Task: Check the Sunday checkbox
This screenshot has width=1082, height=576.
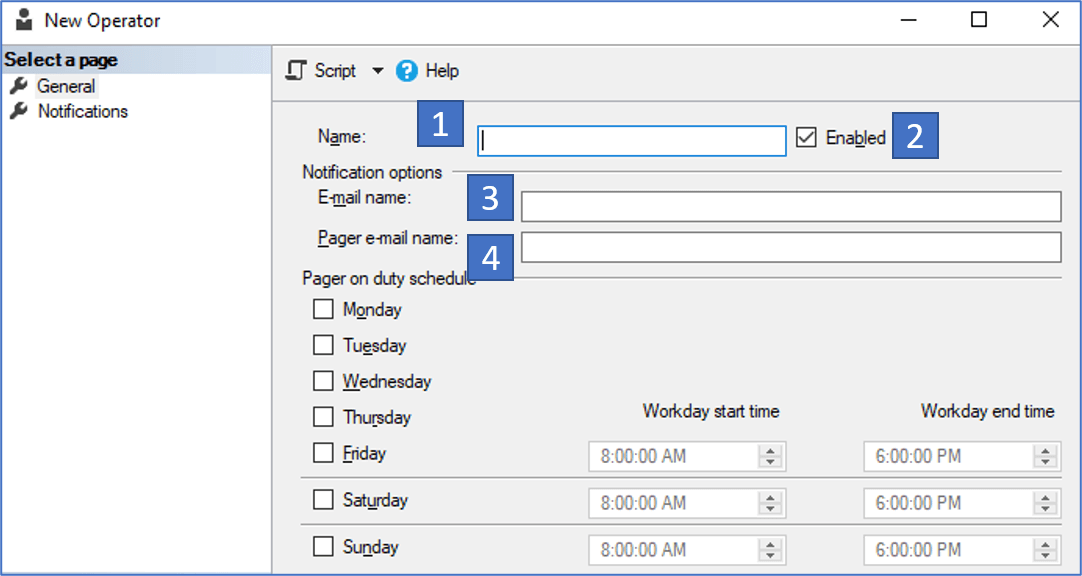Action: [x=323, y=547]
